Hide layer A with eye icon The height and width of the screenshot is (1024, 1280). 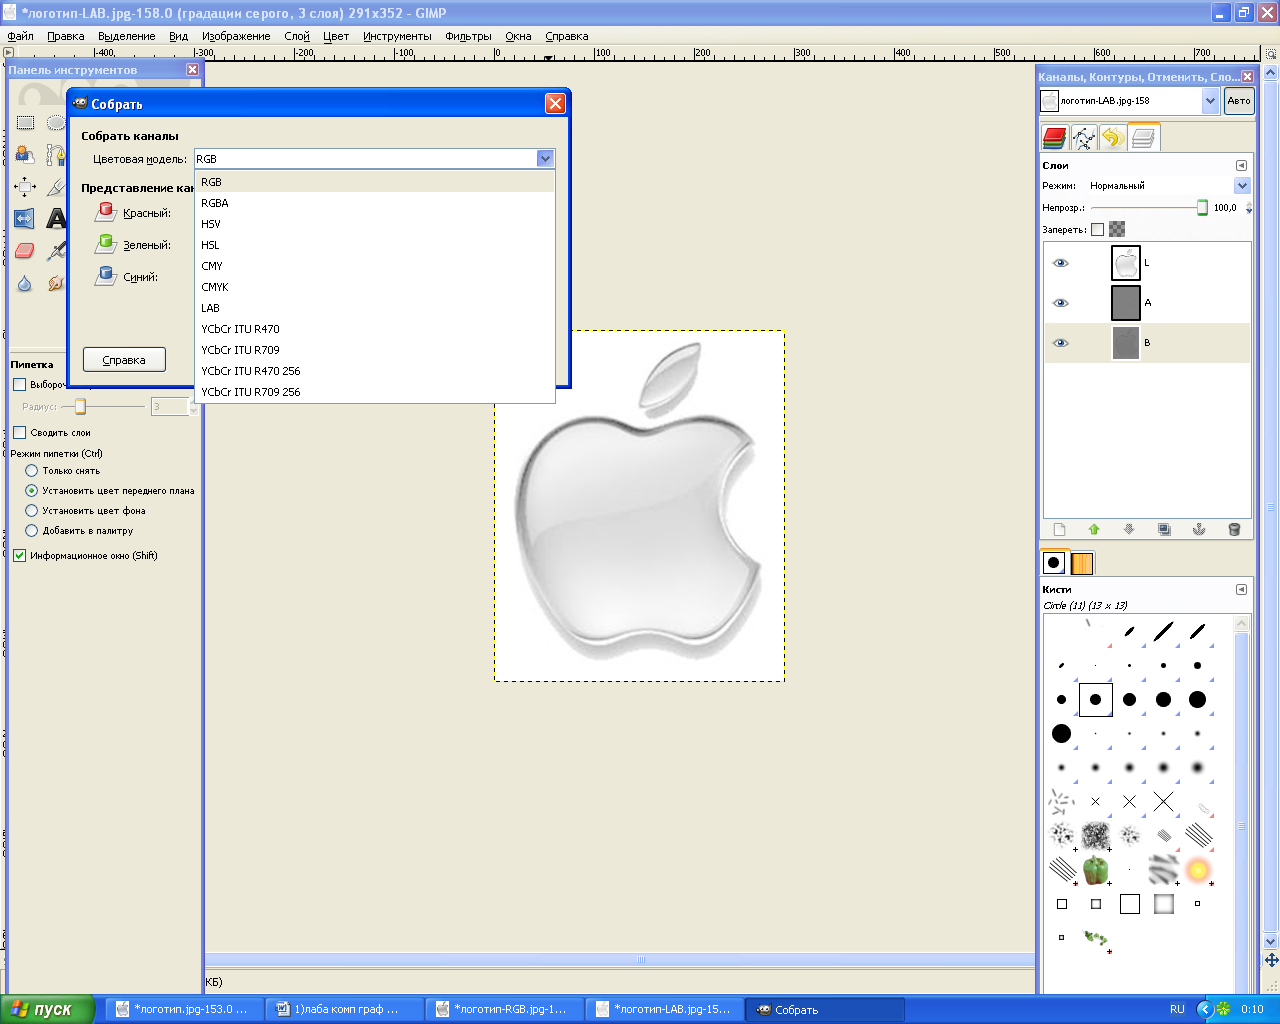click(1060, 303)
